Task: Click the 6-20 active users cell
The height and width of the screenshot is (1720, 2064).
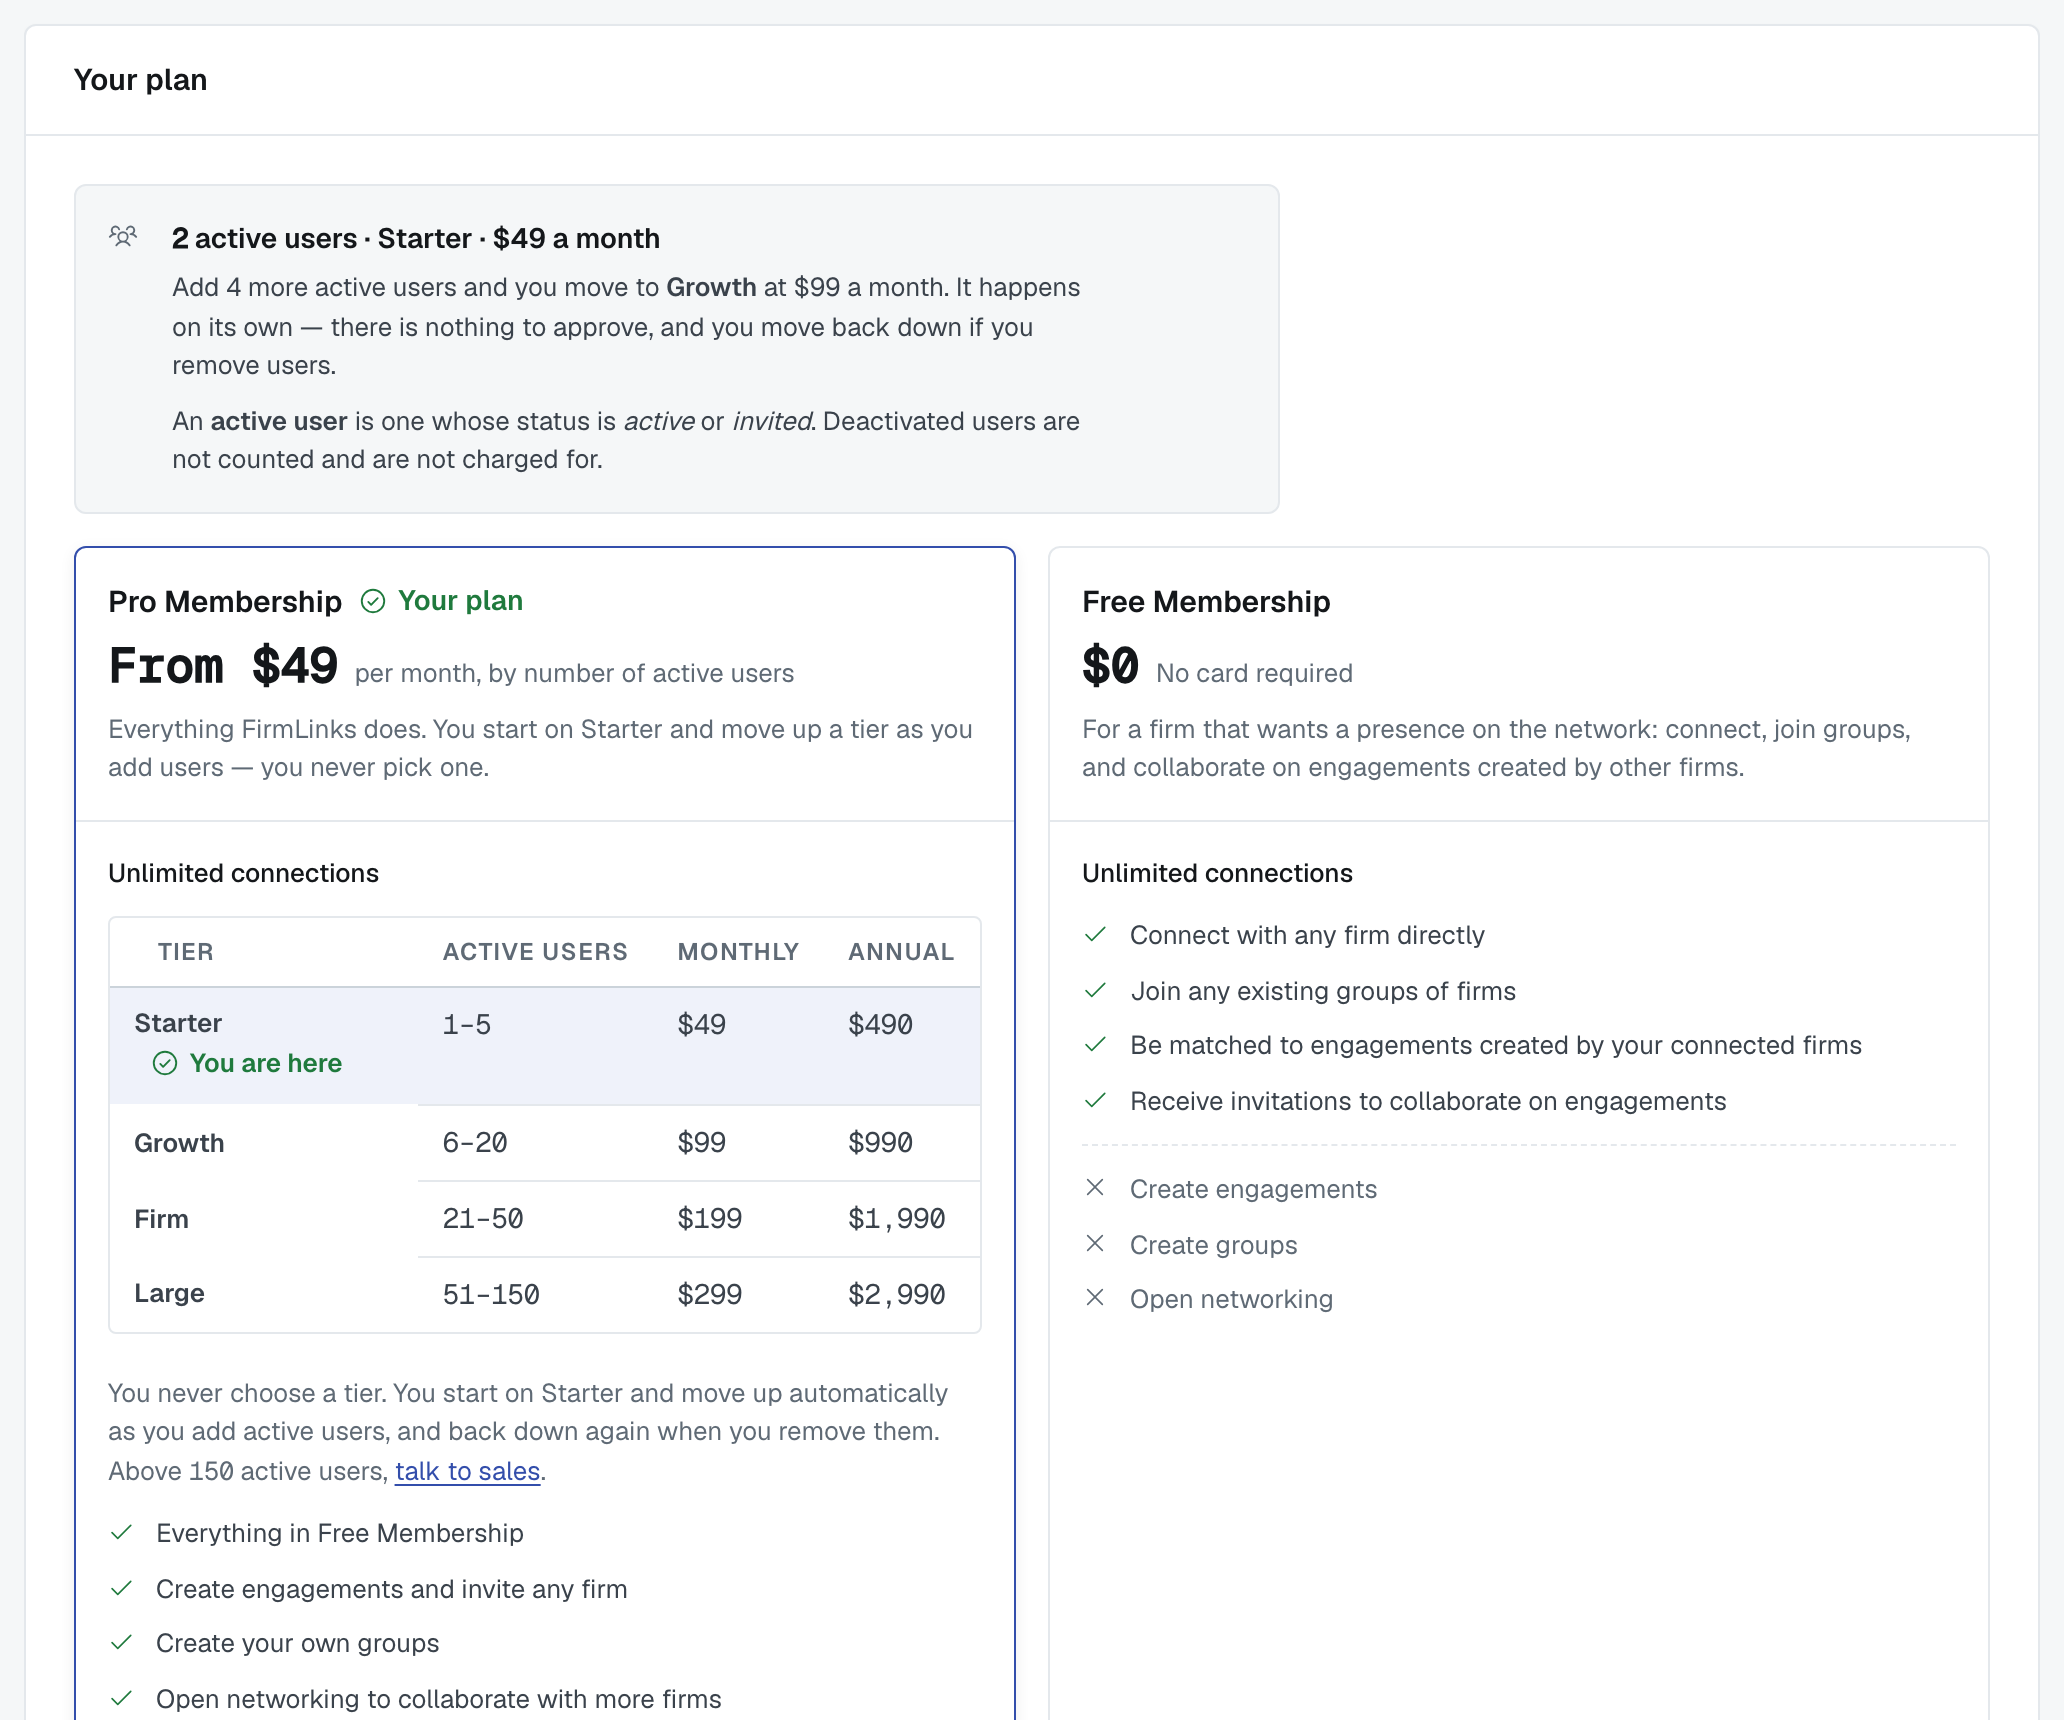Action: [x=475, y=1142]
